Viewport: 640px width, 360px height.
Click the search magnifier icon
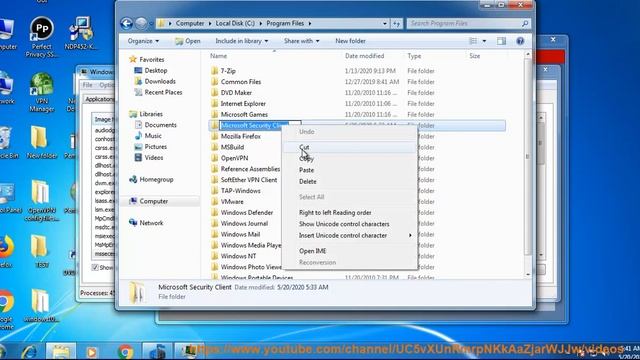(x=525, y=24)
